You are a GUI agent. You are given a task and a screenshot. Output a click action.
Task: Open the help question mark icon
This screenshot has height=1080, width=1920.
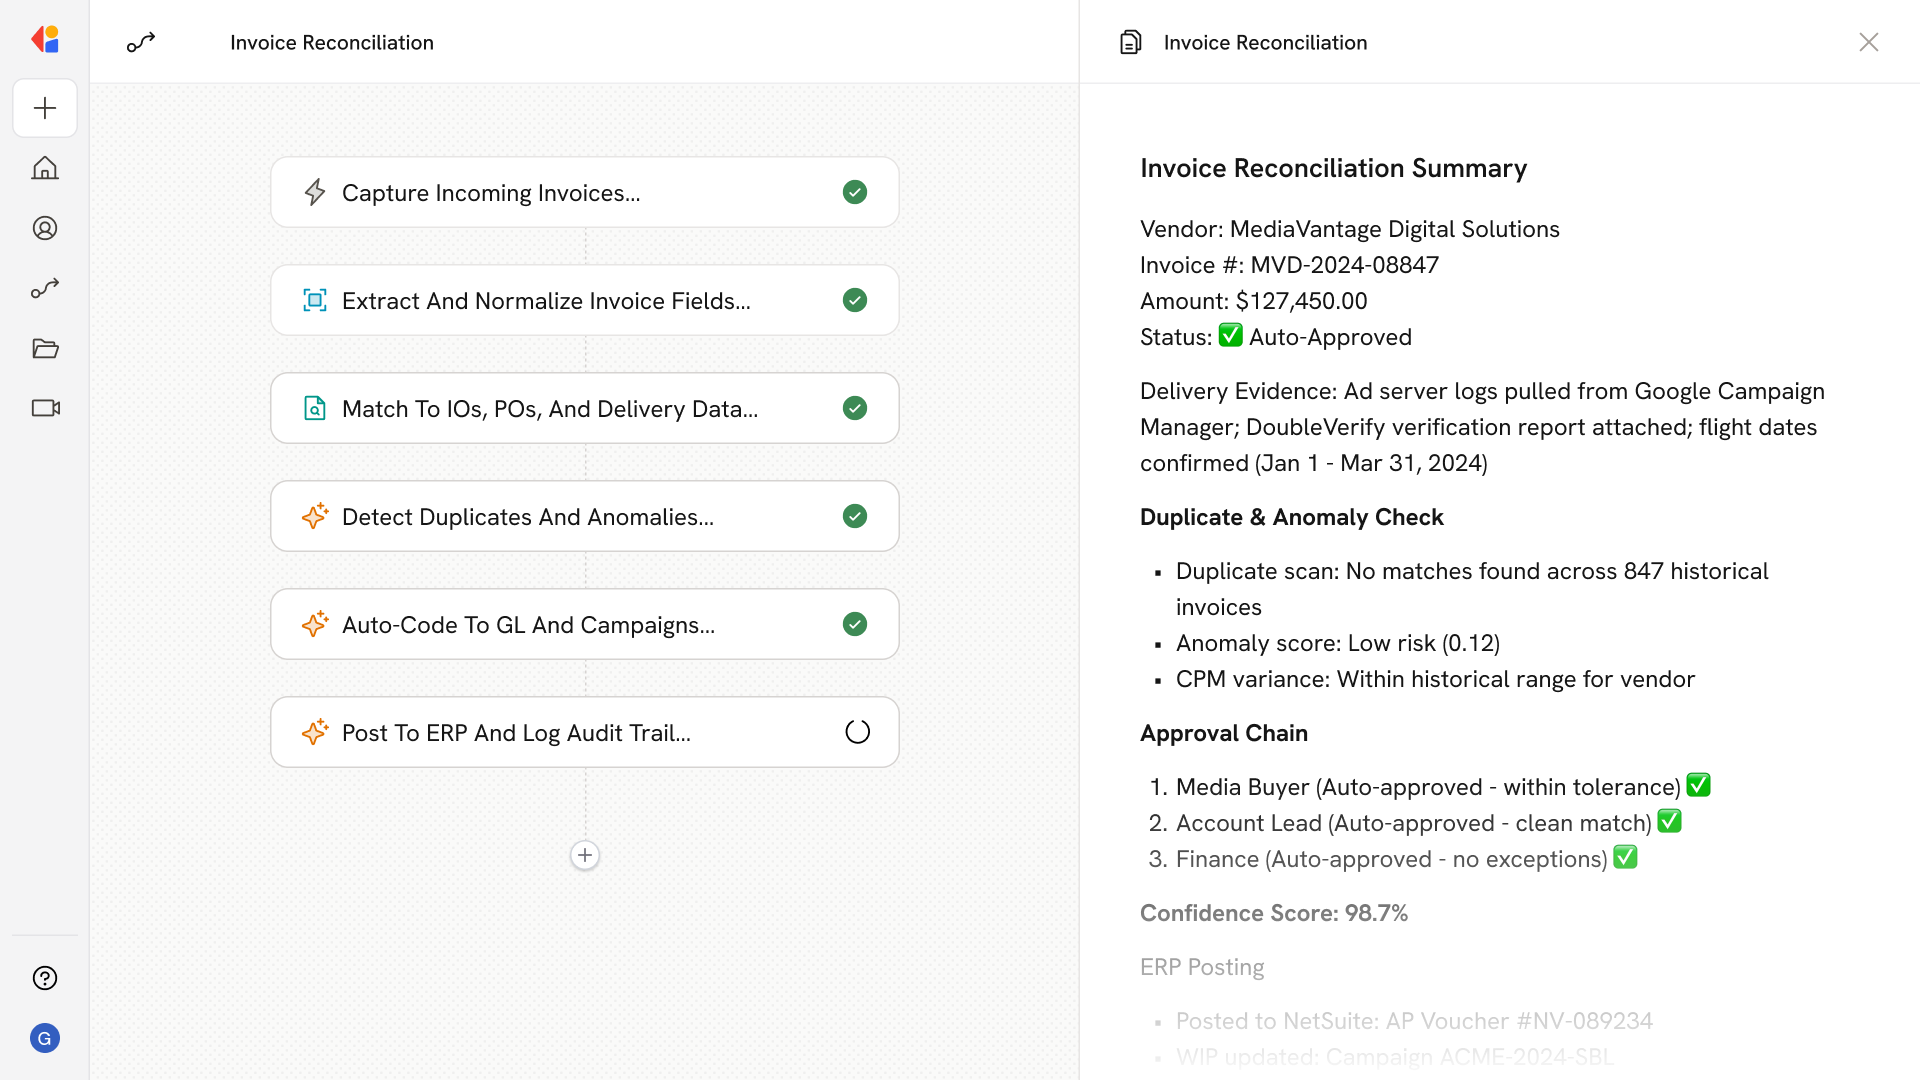coord(45,978)
